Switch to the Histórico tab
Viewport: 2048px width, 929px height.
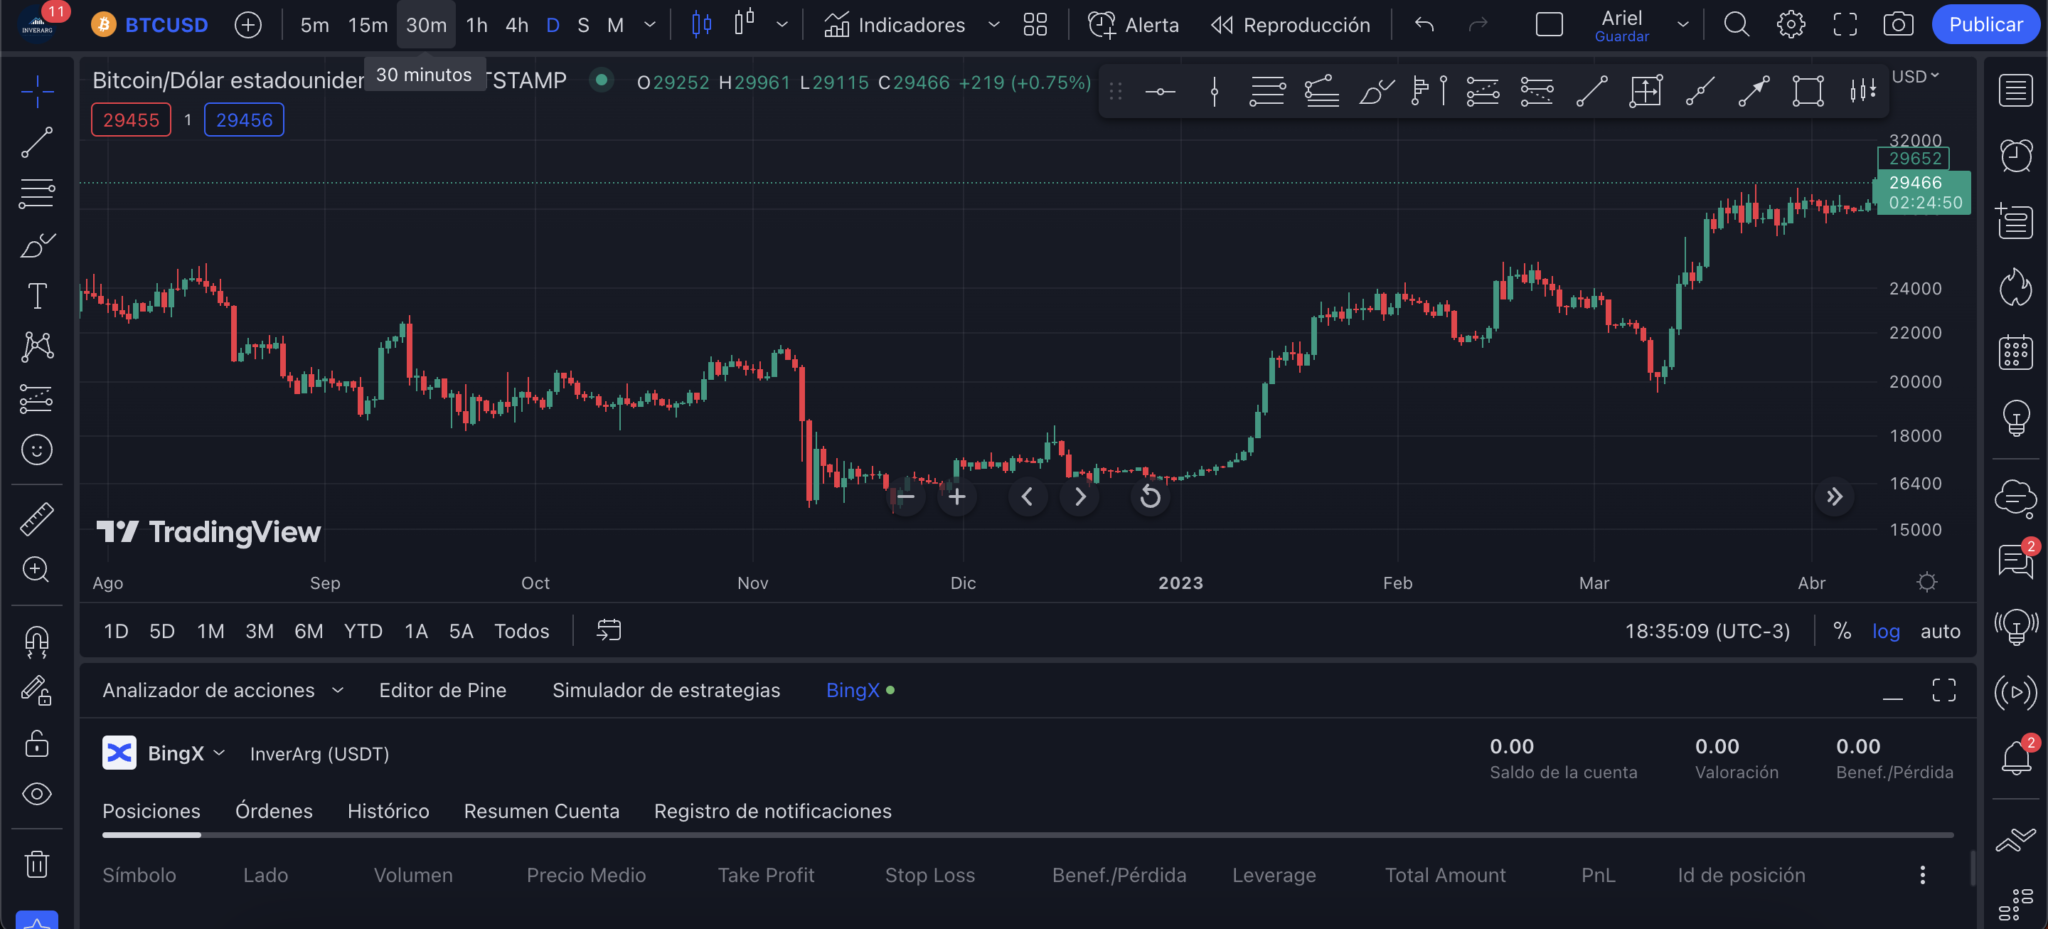coord(388,811)
